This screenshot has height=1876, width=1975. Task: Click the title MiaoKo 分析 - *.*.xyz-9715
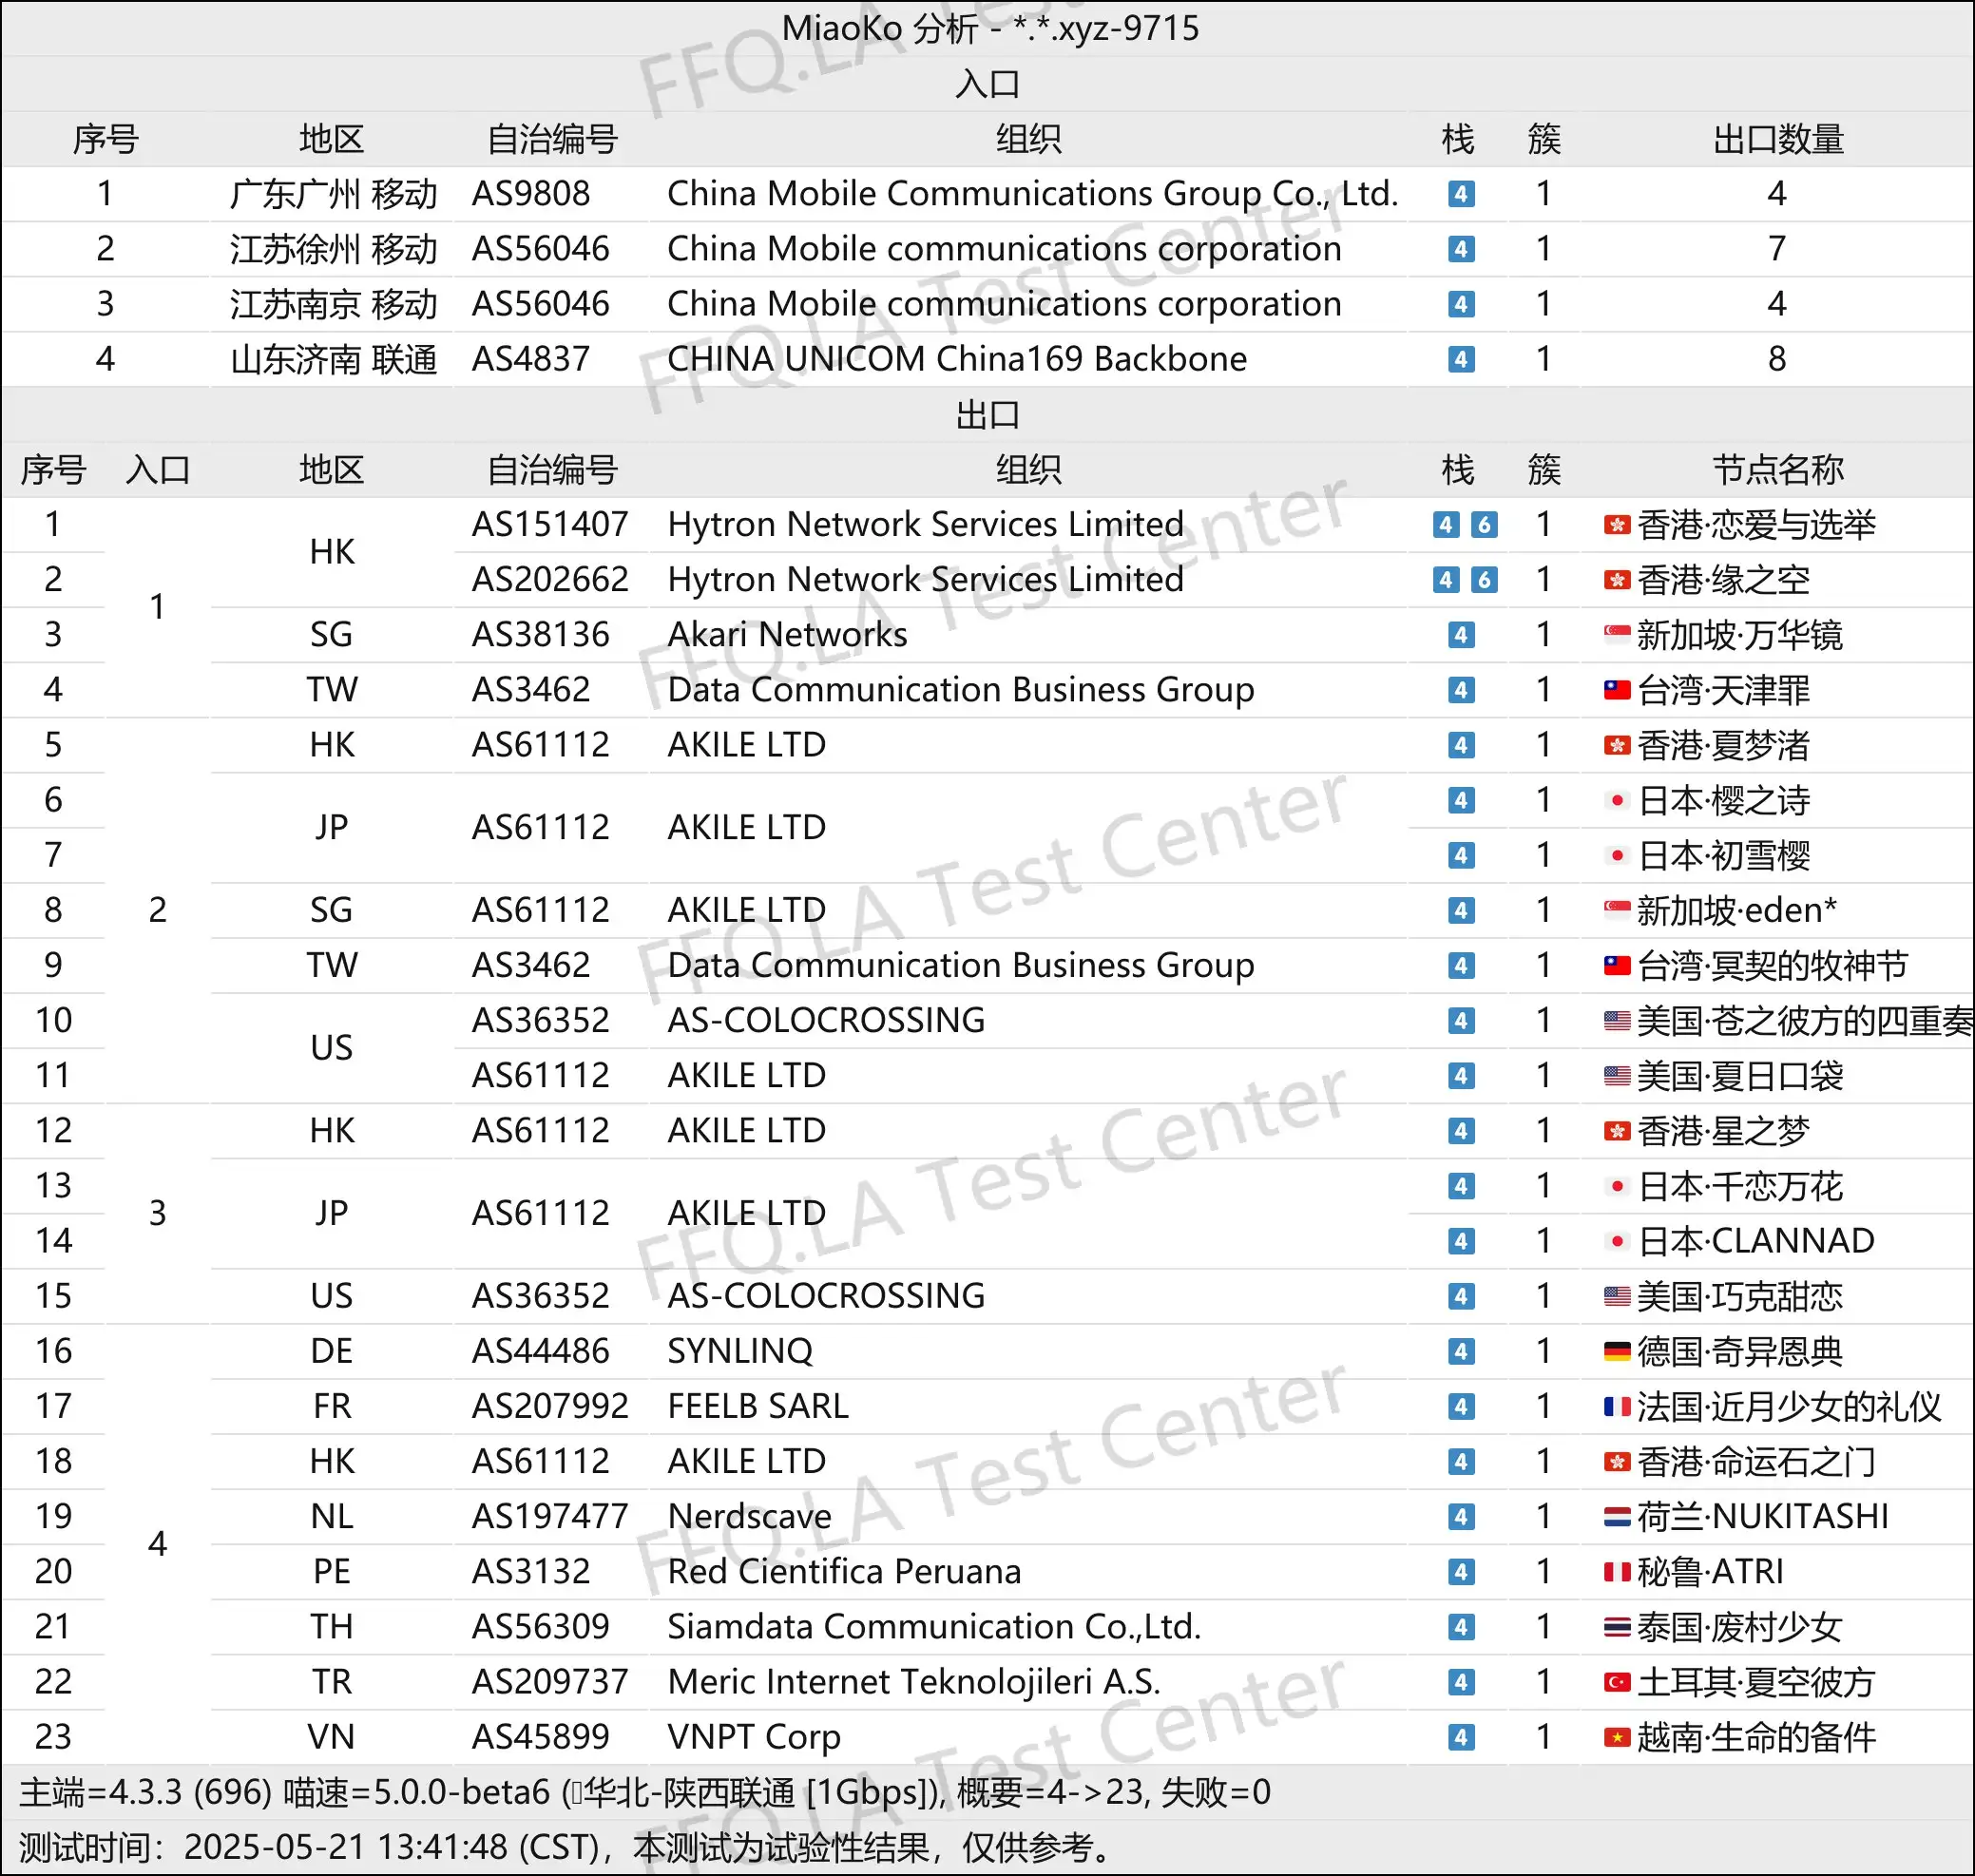point(990,28)
